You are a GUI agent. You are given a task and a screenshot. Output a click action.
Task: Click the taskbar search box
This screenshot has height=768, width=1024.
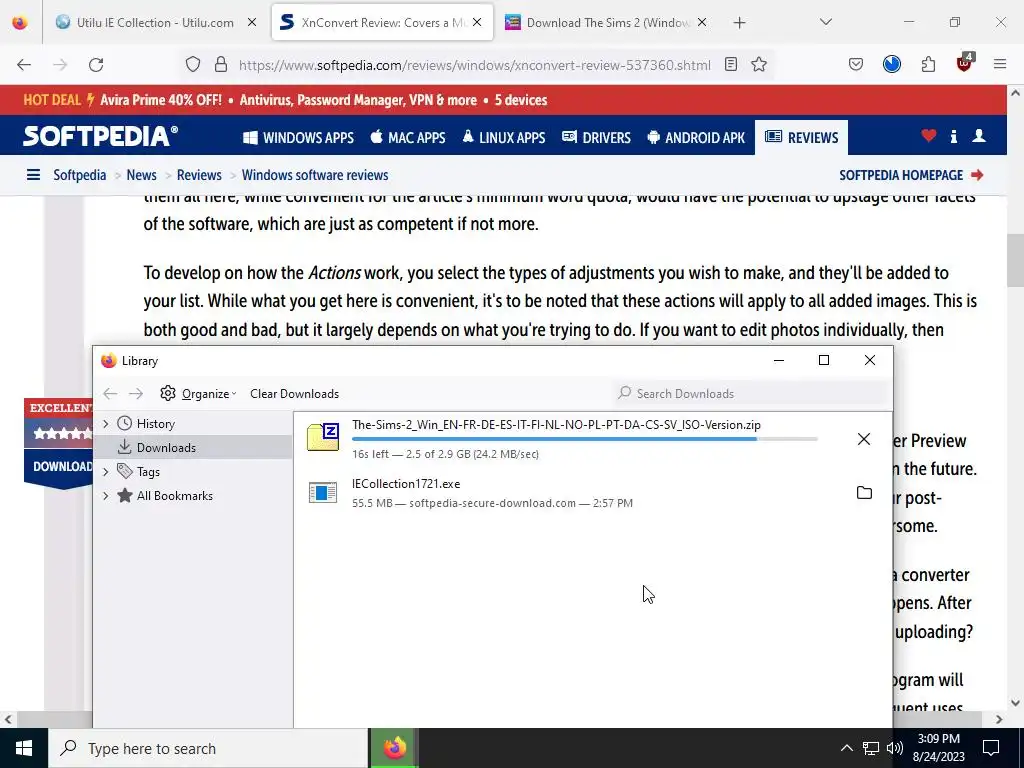[x=208, y=748]
